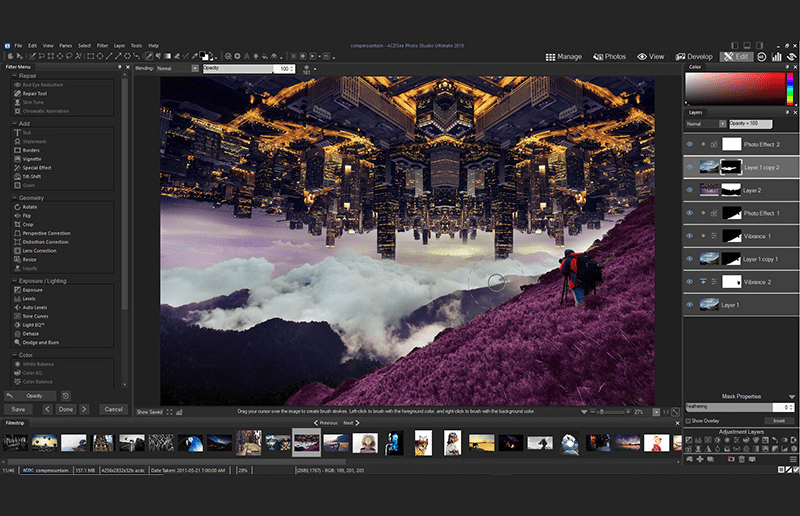Screen dimensions: 800x516
Task: Toggle visibility of Vibrance 1 layer
Action: coord(690,236)
